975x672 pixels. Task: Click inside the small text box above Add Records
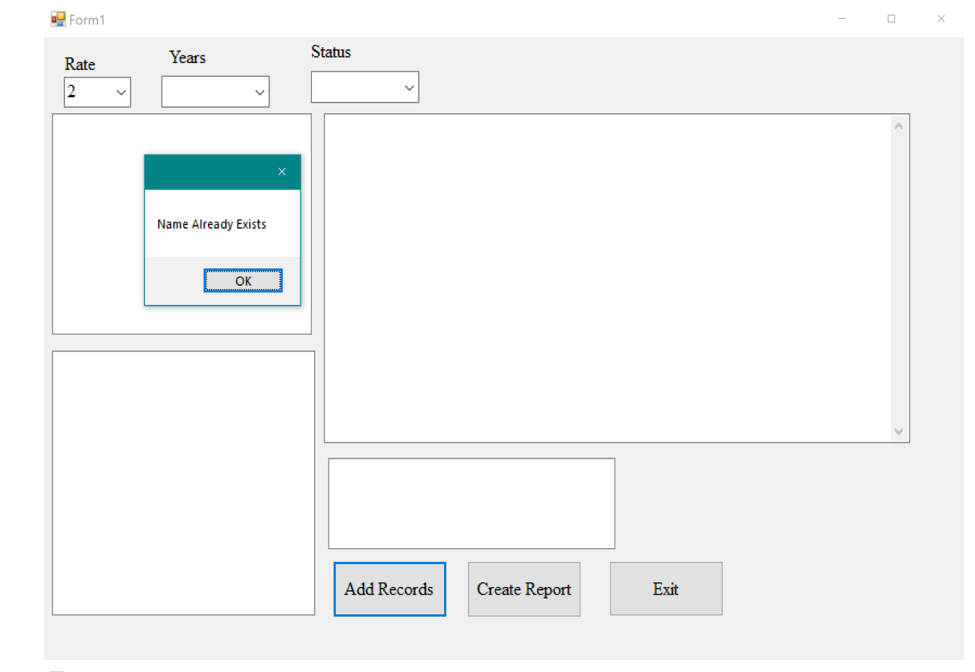point(470,502)
